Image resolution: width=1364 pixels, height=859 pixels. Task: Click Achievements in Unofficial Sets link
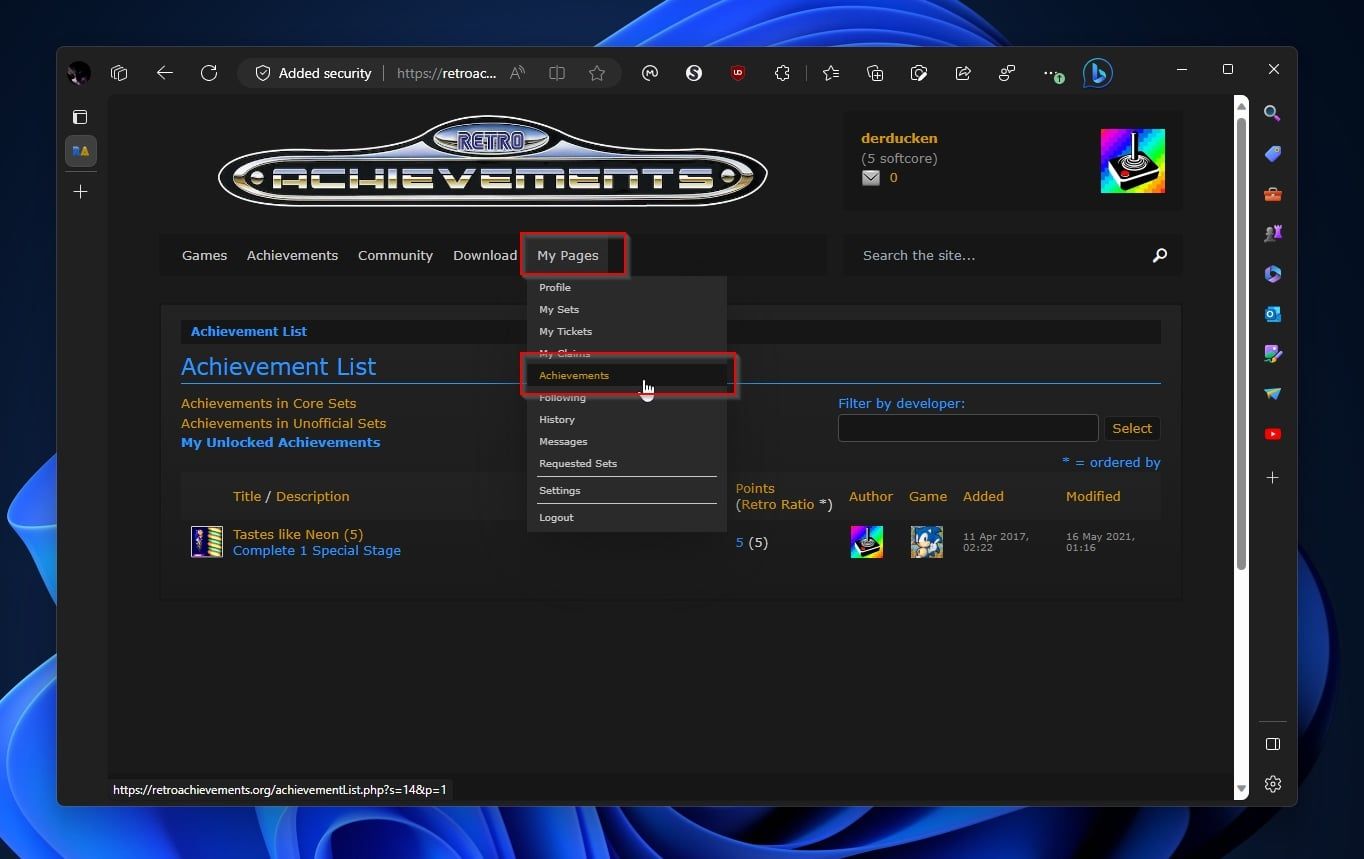point(283,423)
